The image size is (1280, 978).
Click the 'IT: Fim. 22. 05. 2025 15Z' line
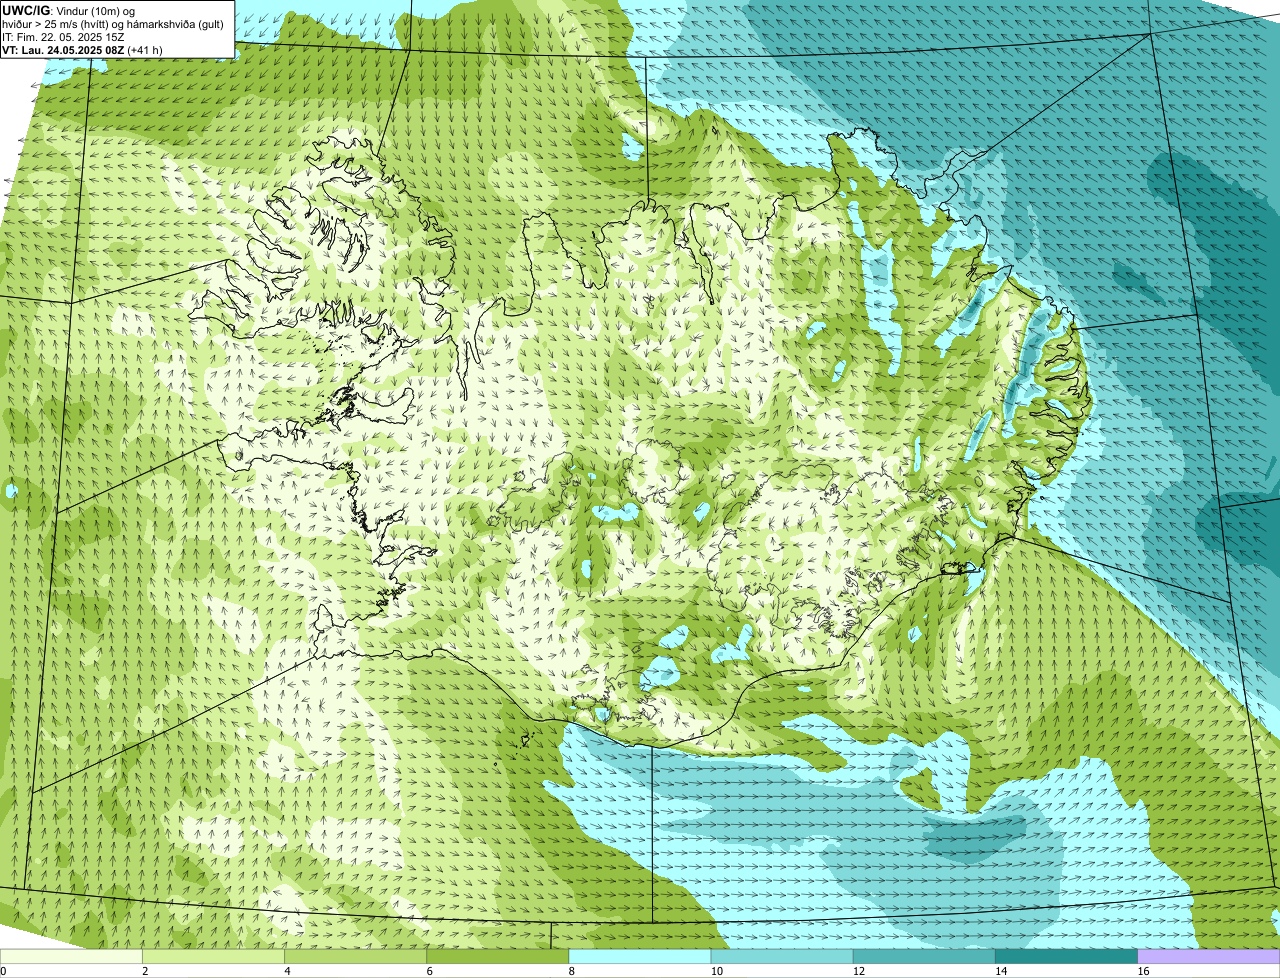63,37
